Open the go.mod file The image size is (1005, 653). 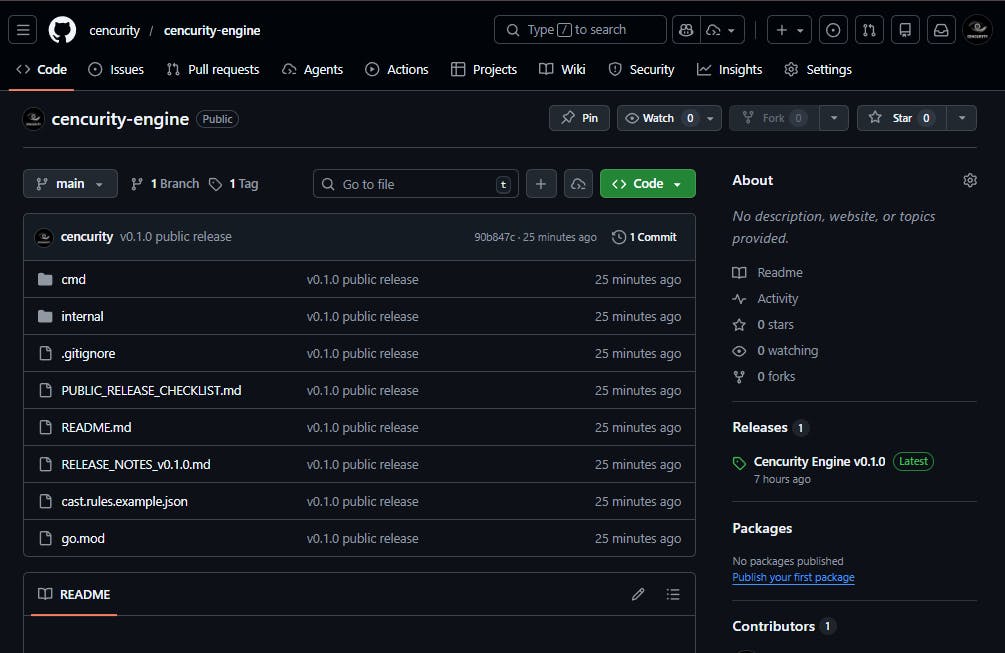[x=83, y=539]
